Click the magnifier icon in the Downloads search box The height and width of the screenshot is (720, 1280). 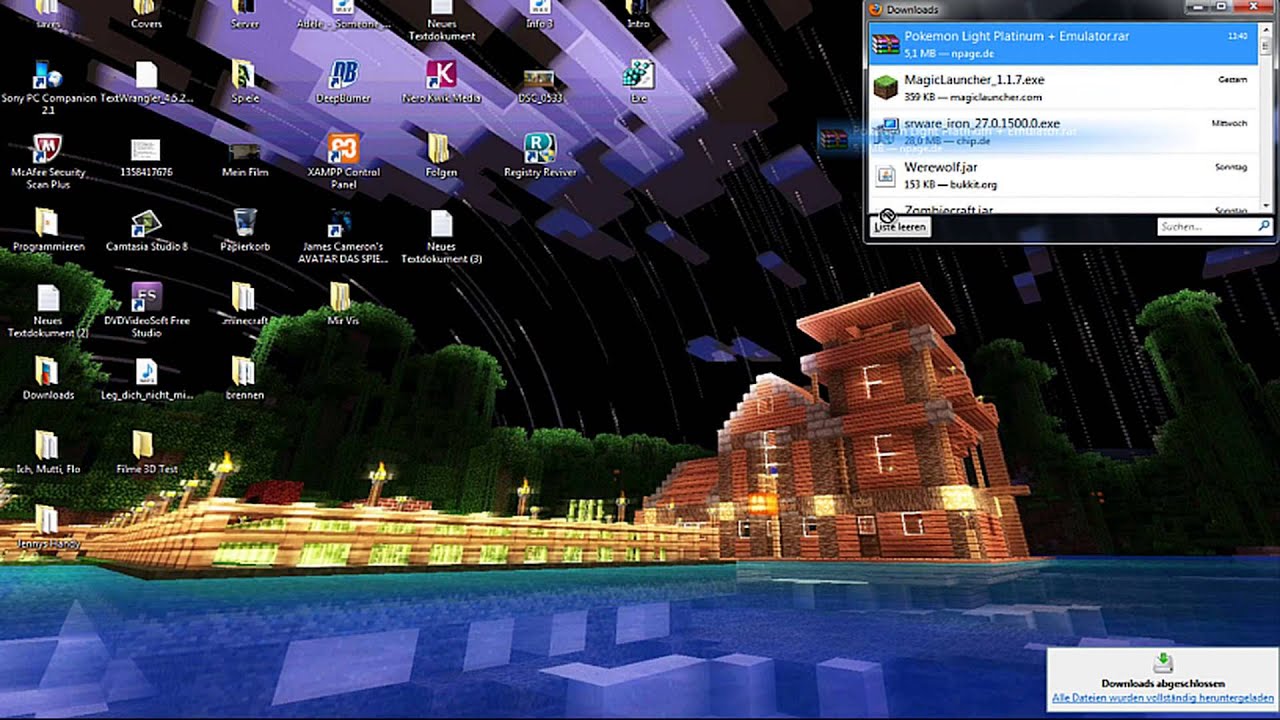[1264, 227]
